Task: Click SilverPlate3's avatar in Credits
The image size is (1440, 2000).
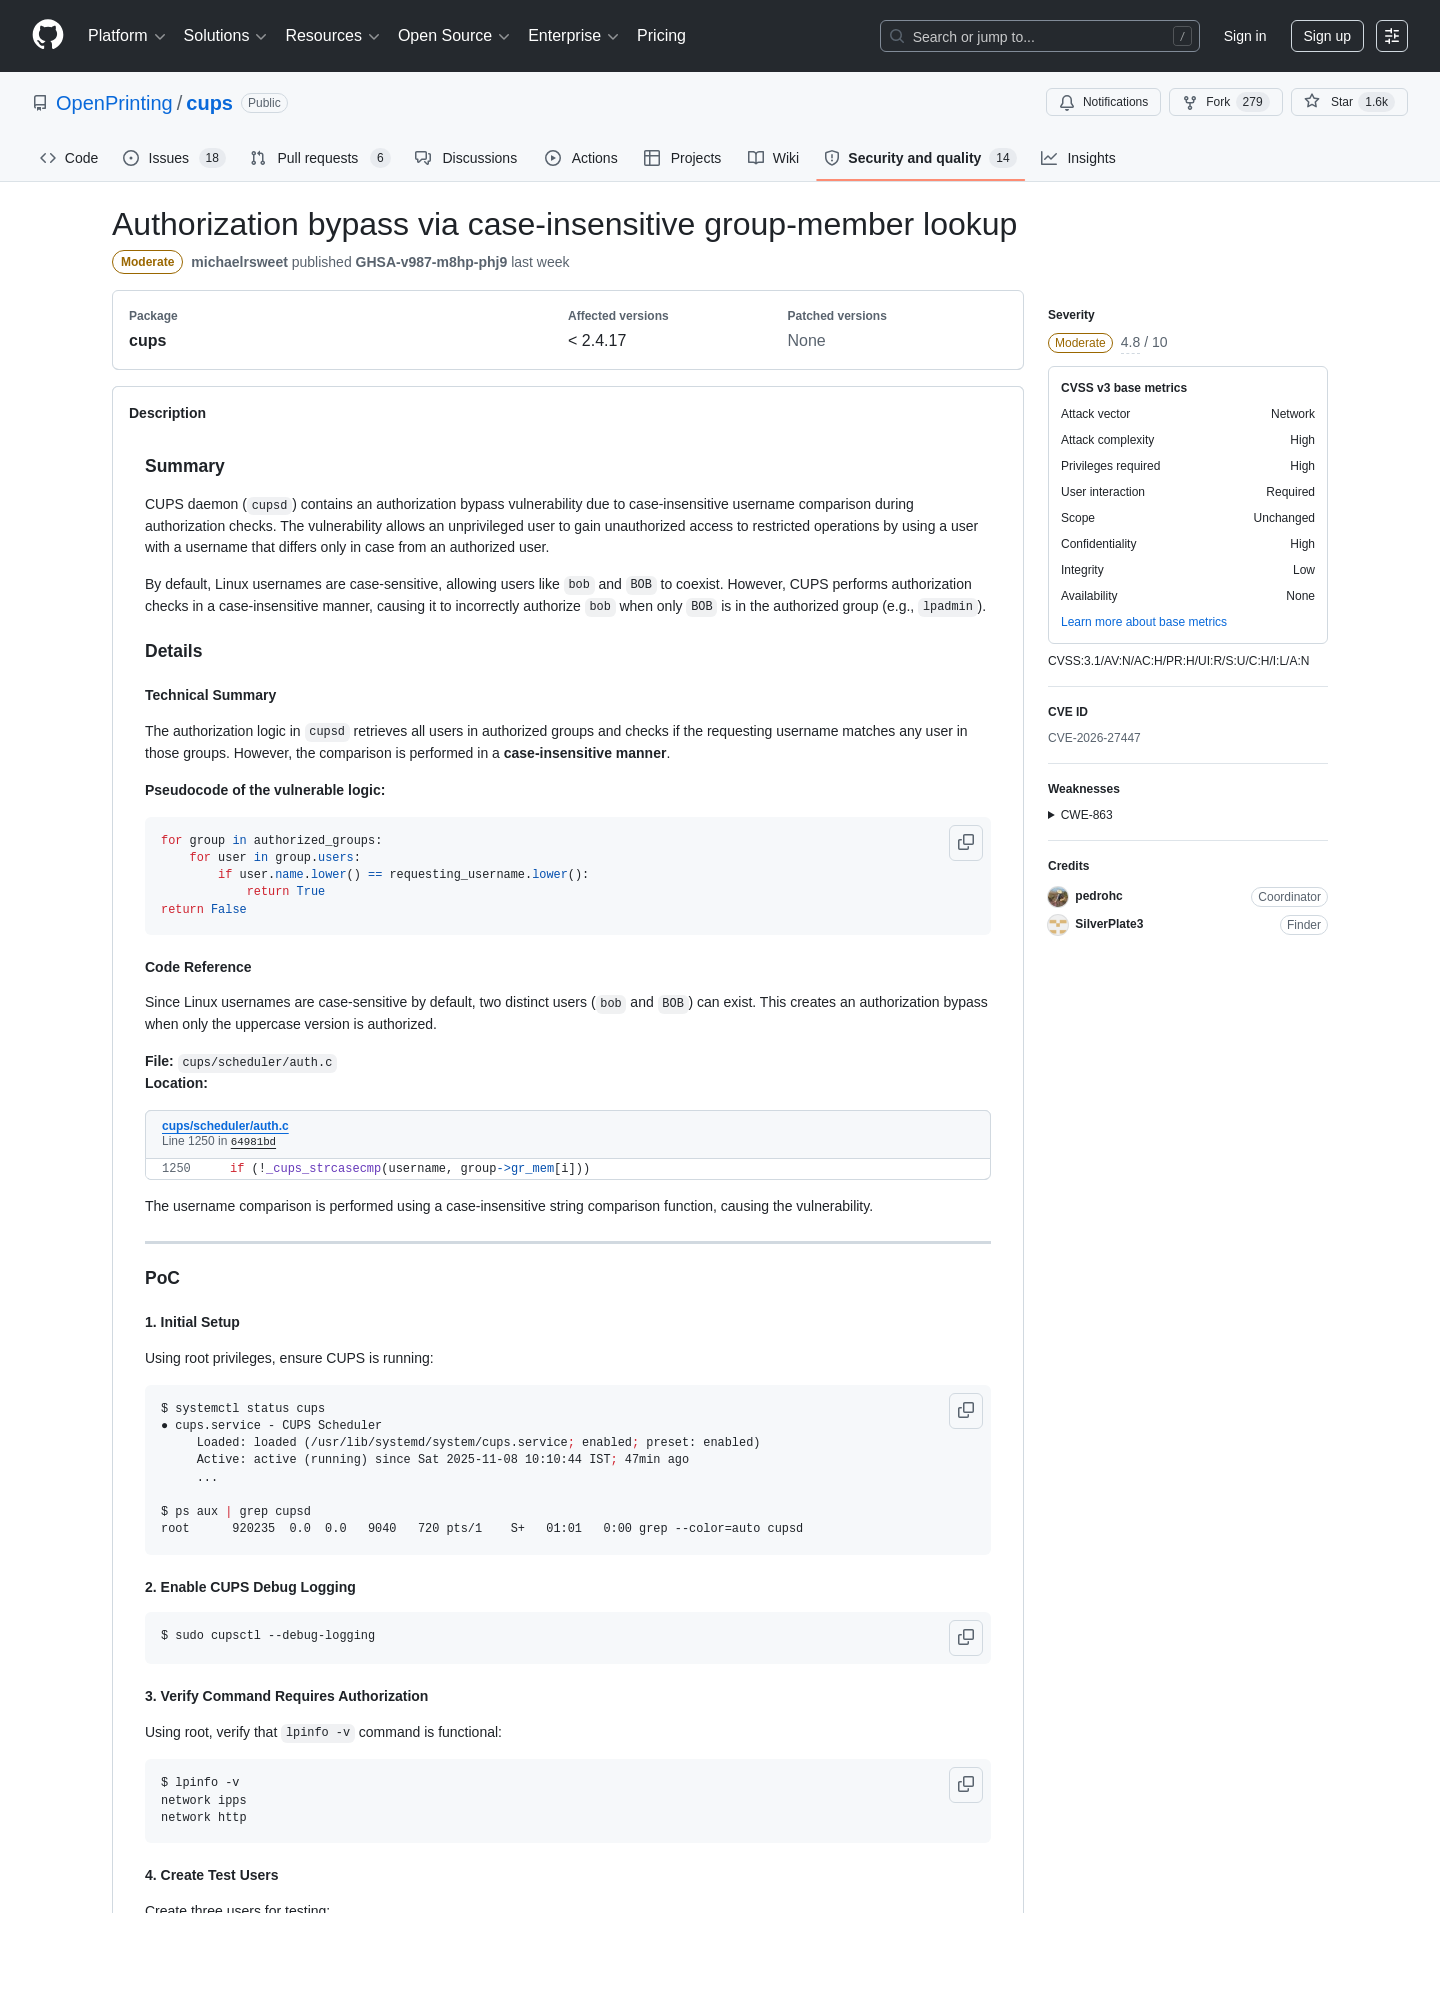Action: [1058, 925]
